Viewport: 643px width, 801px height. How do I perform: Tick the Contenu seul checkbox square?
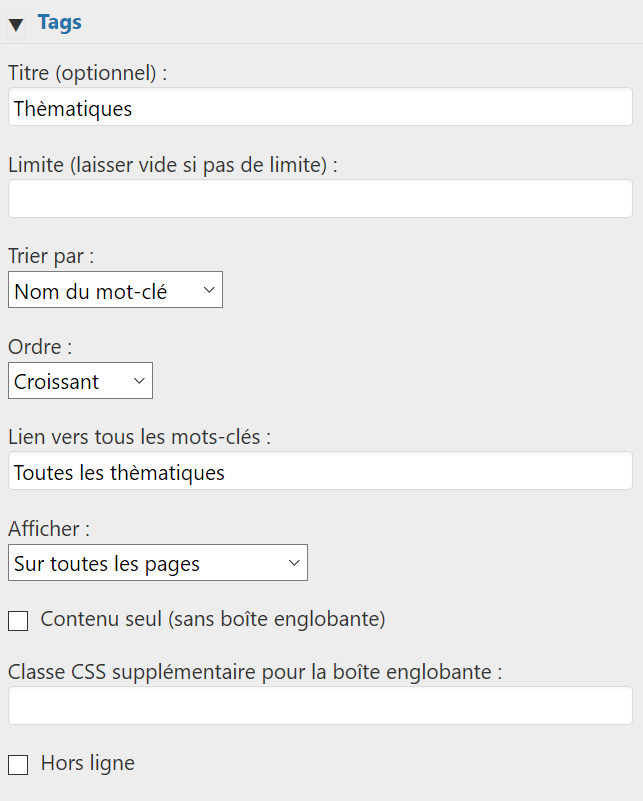point(18,621)
